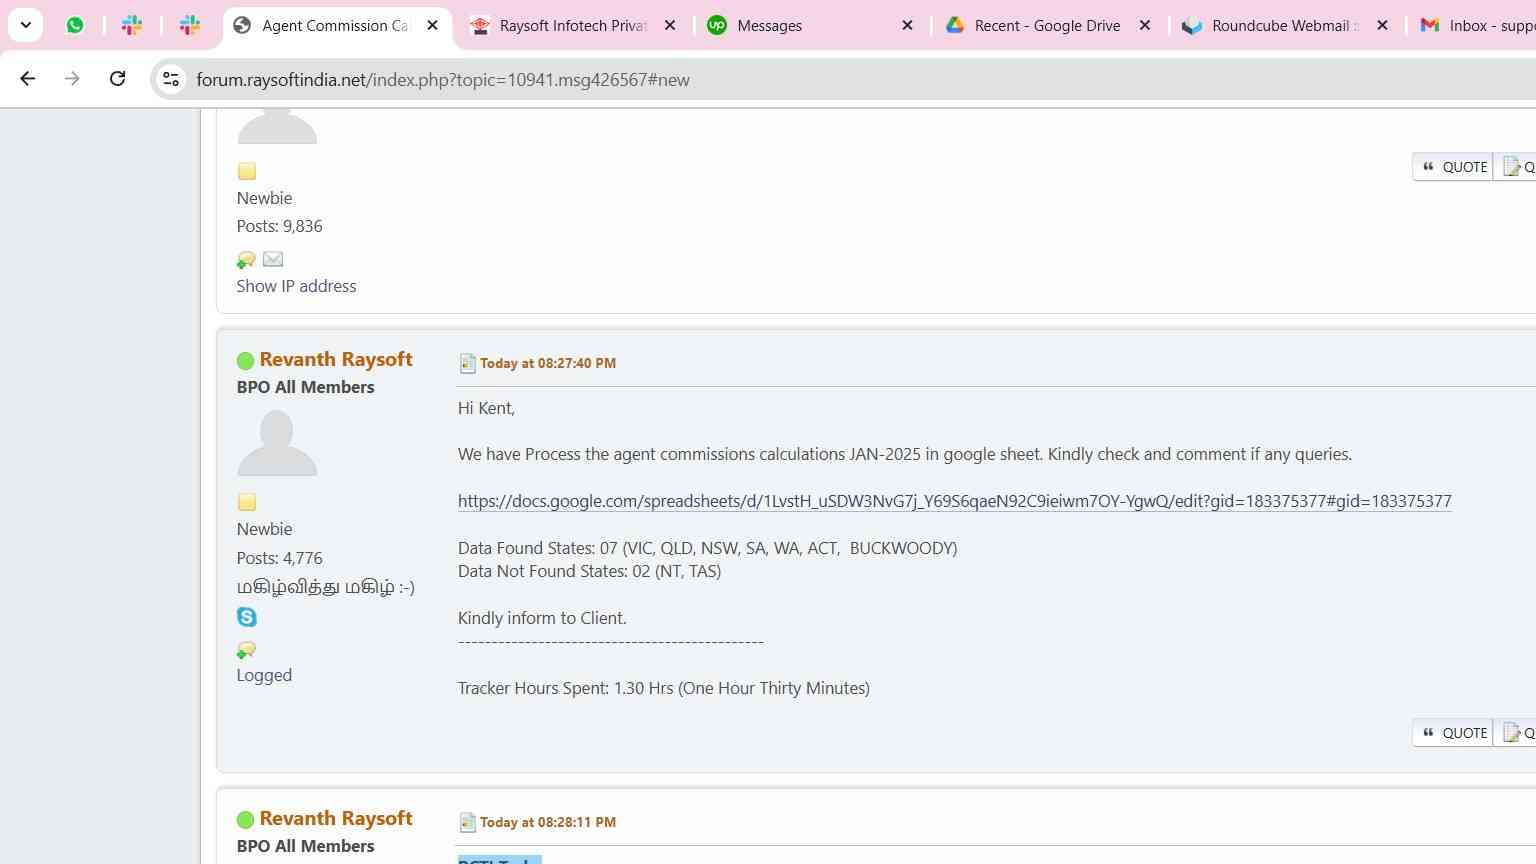1536x864 pixels.
Task: Click QUOTE button on the commission post
Action: coord(1453,733)
